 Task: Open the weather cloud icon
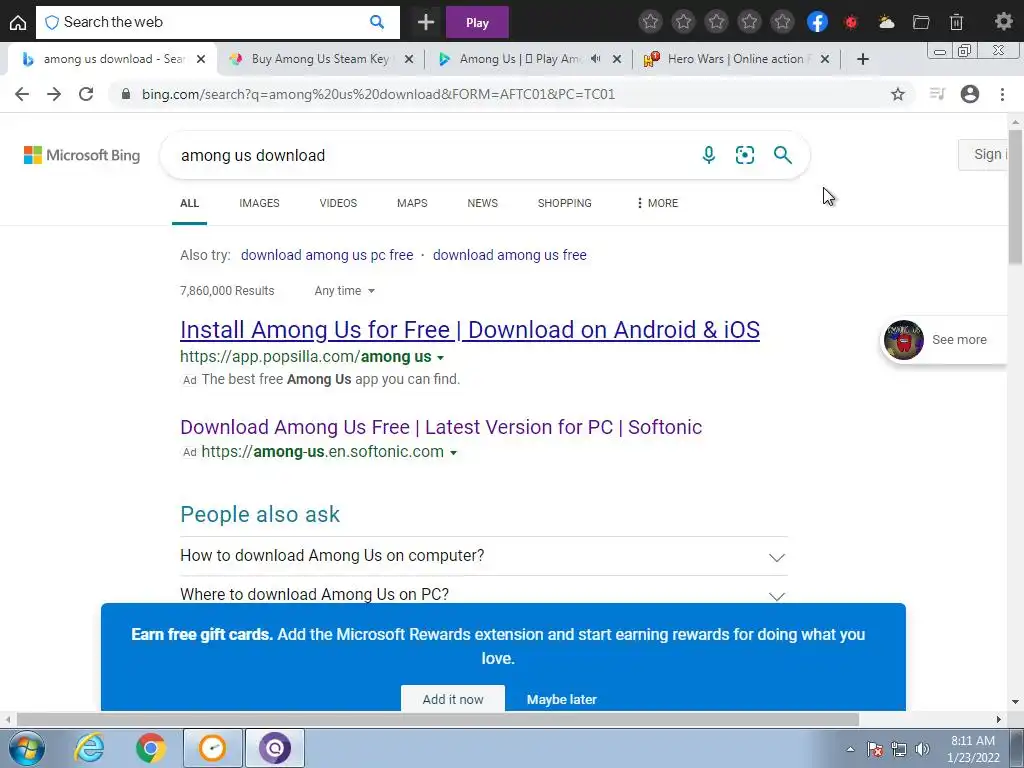(x=886, y=22)
